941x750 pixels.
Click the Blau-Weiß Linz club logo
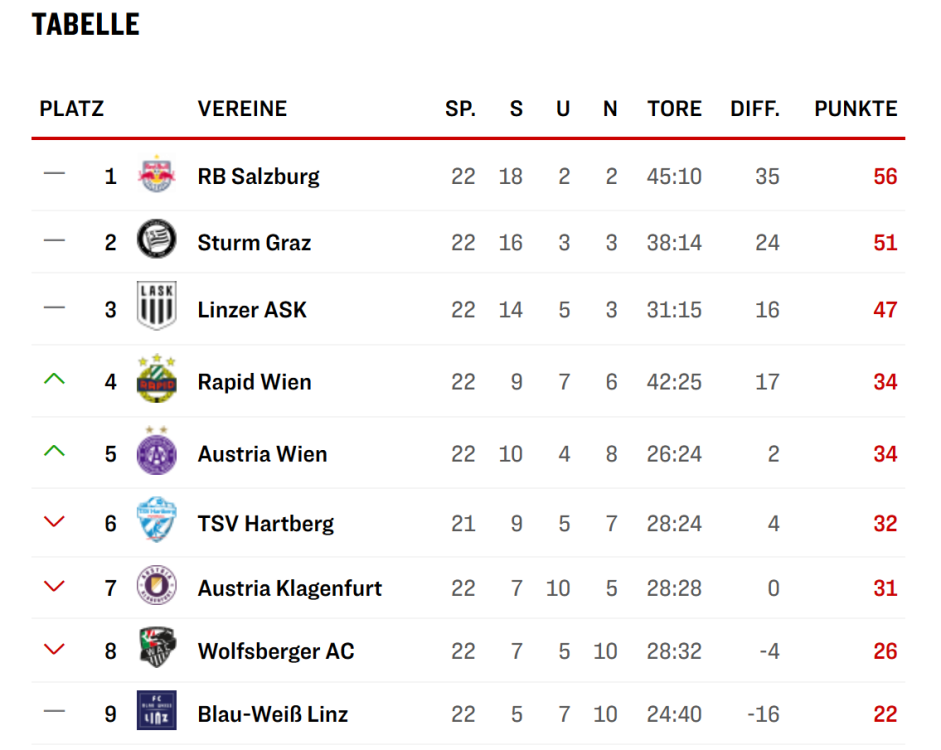click(156, 712)
